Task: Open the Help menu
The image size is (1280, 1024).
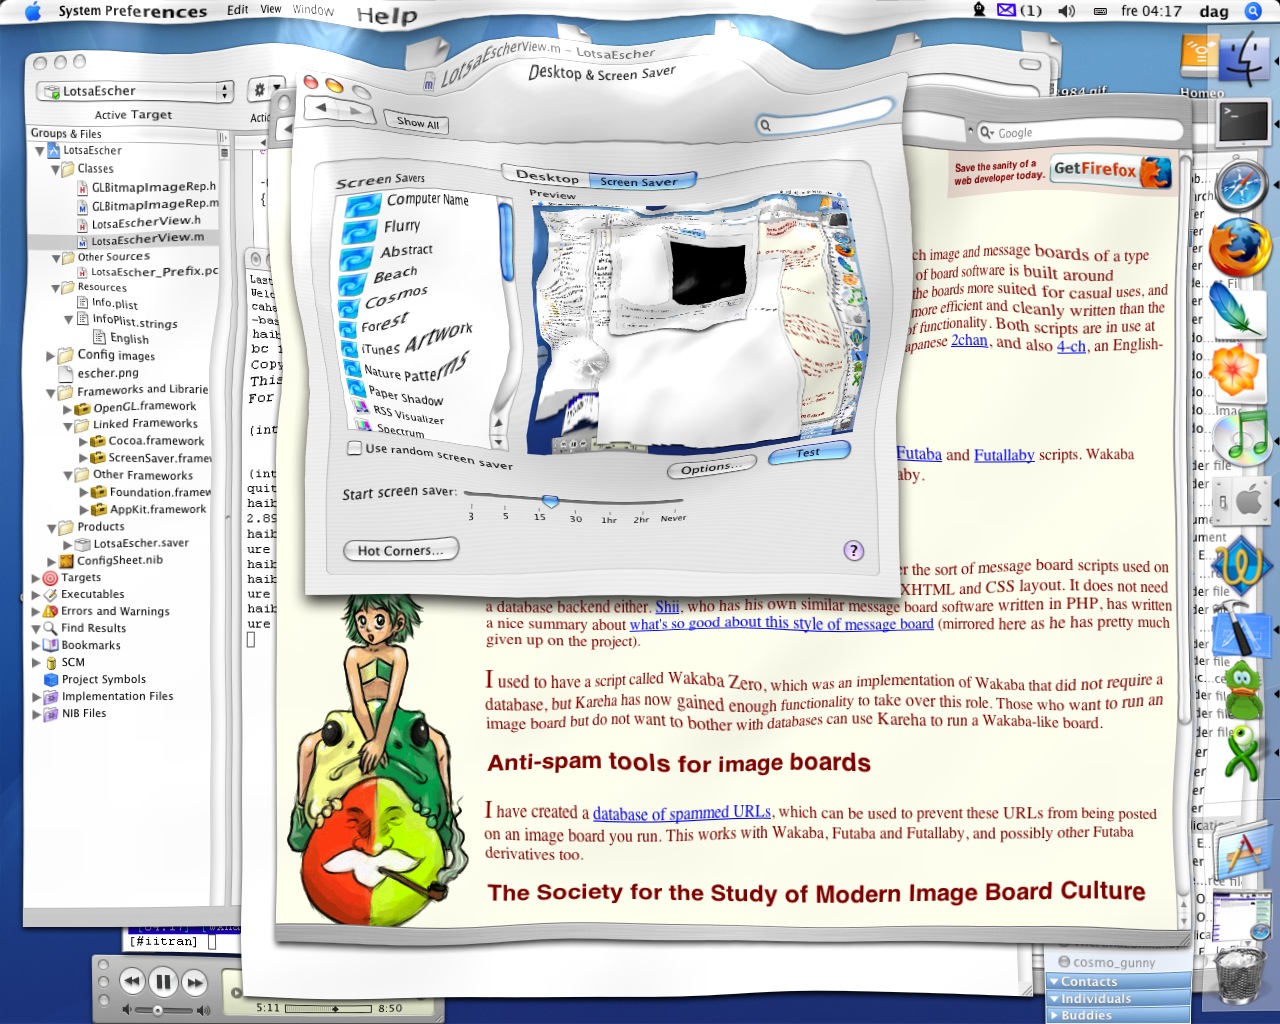Action: click(386, 15)
